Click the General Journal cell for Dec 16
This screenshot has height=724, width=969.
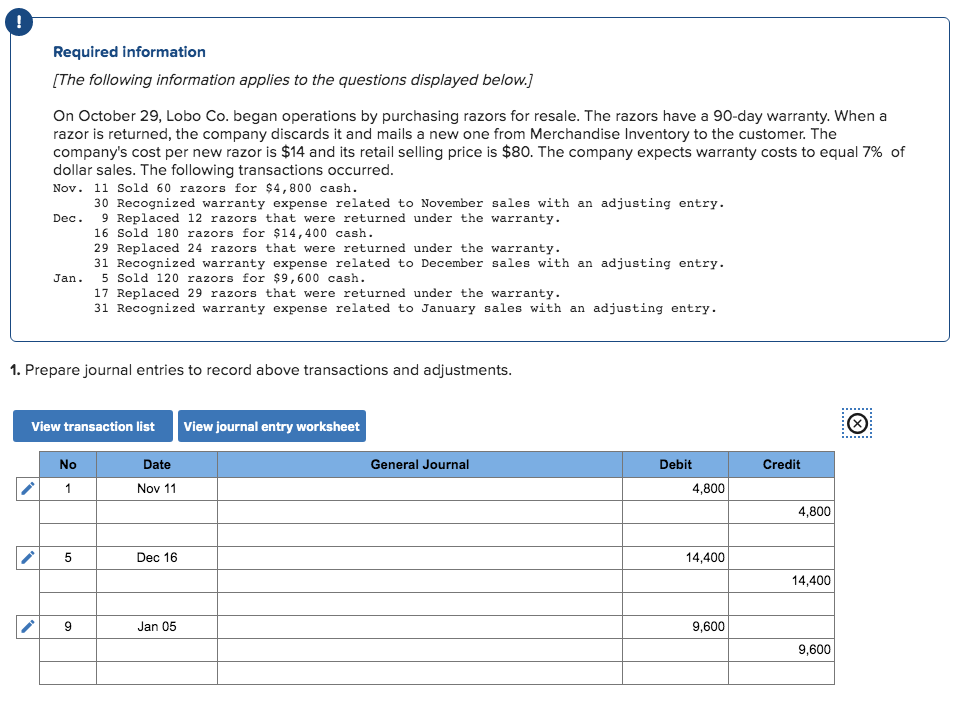click(x=419, y=557)
